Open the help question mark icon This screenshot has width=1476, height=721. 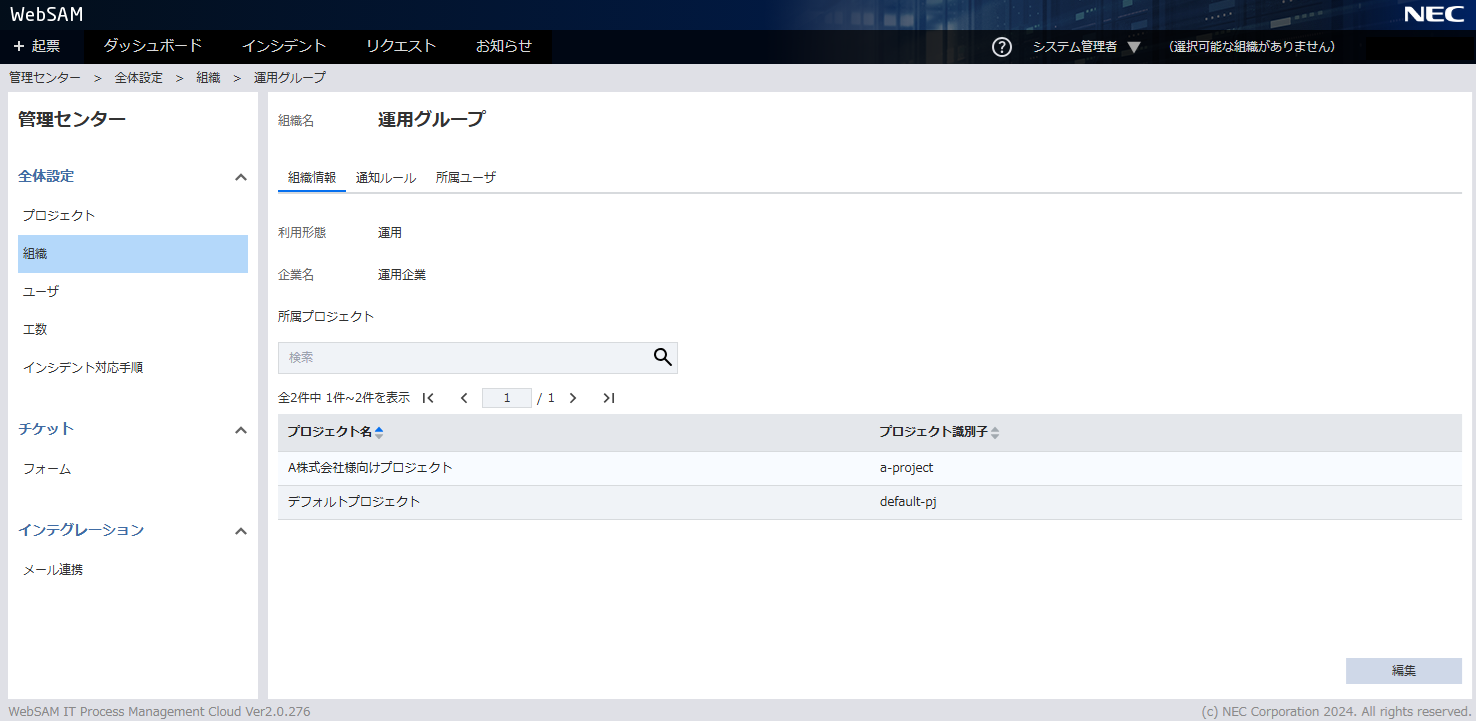1002,47
